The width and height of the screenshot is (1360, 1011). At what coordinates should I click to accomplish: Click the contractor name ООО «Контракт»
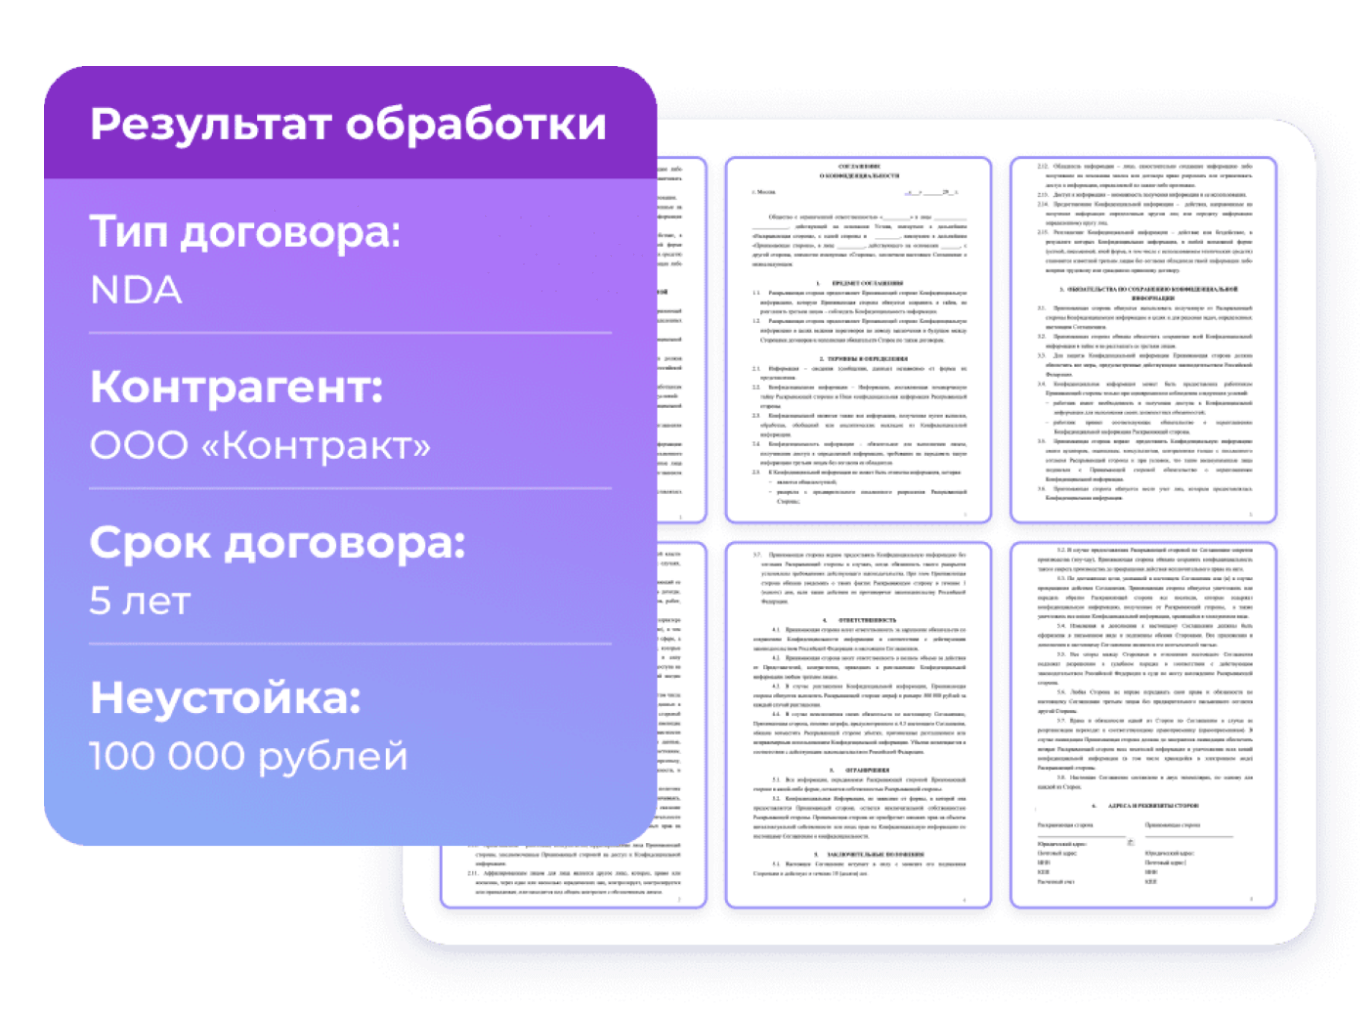262,447
